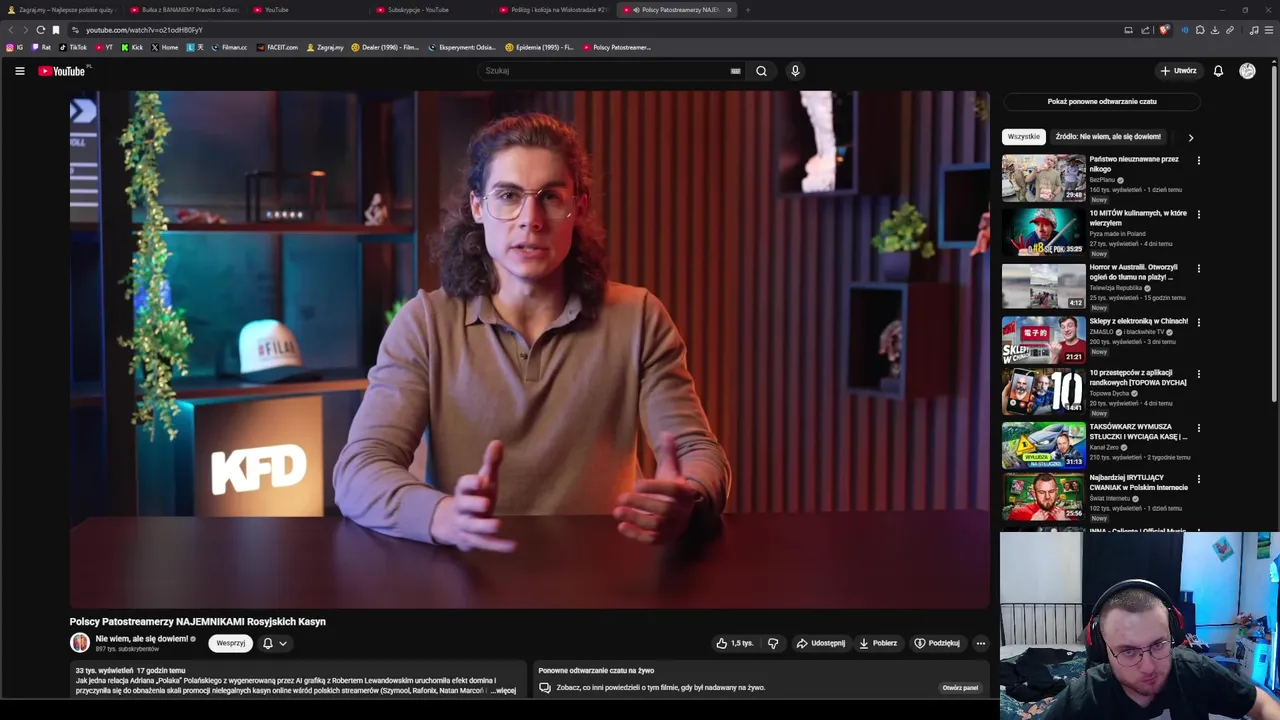Dislike the video with thumbs down
This screenshot has width=1280, height=720.
point(773,643)
